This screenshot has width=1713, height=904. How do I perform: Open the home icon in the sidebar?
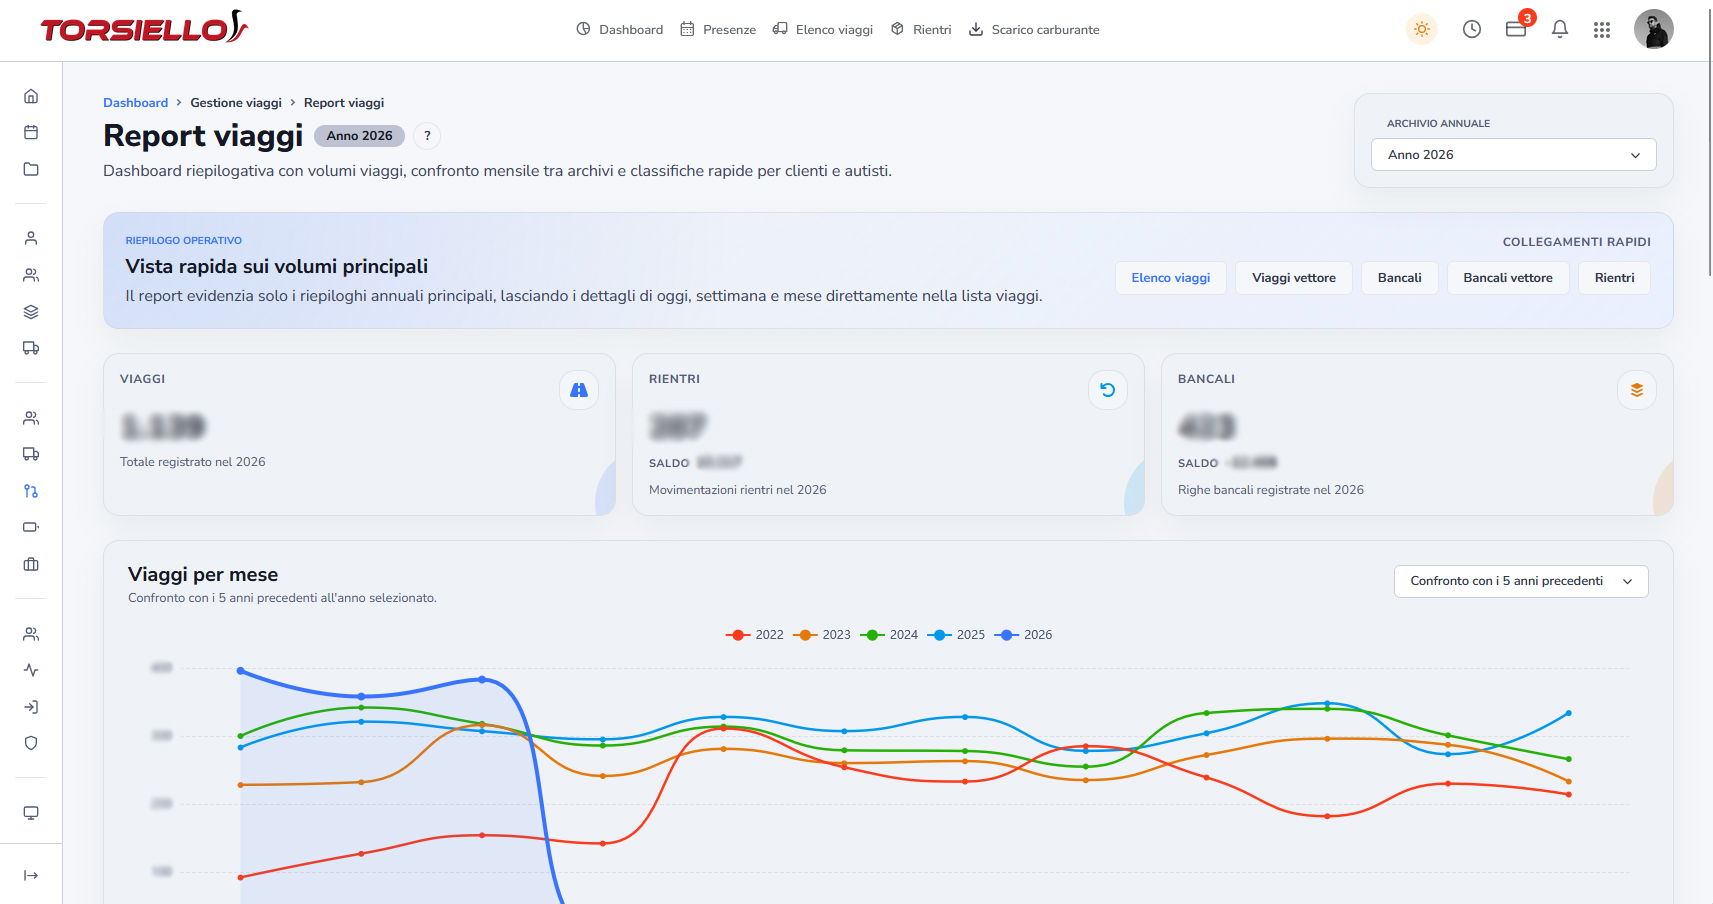click(x=31, y=96)
